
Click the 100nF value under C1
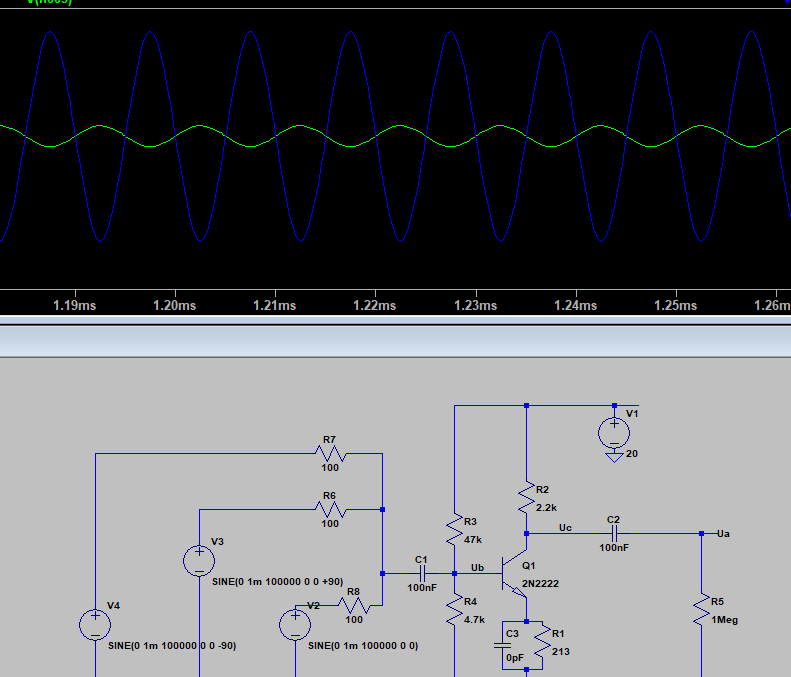click(422, 588)
